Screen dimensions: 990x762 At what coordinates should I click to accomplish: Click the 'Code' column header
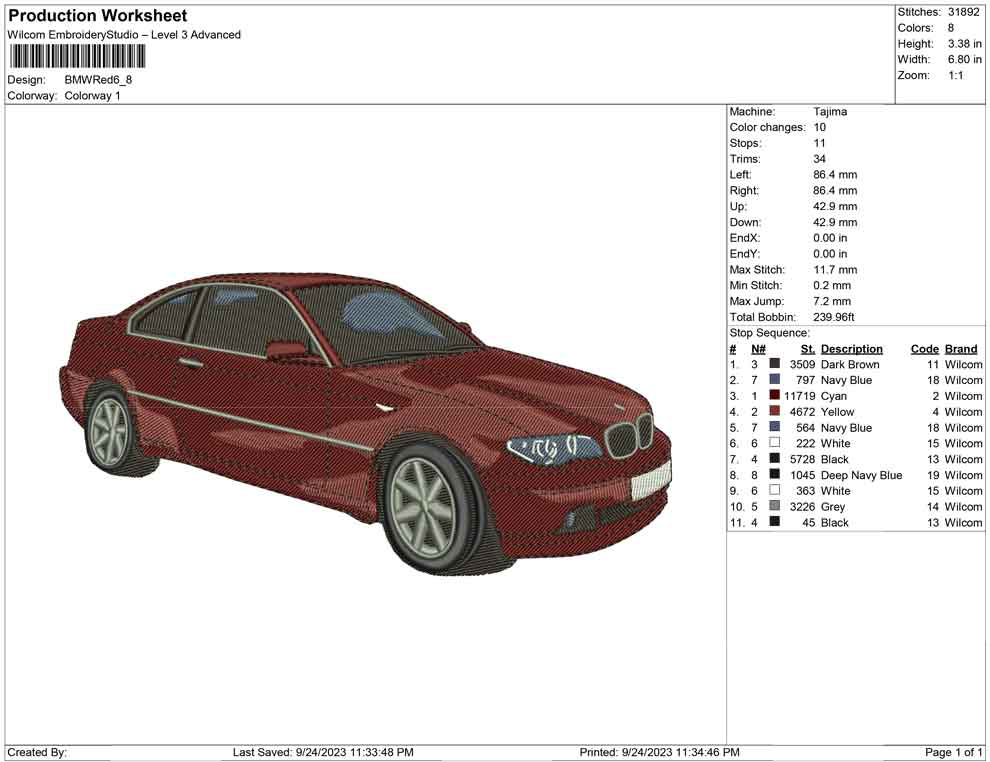924,349
